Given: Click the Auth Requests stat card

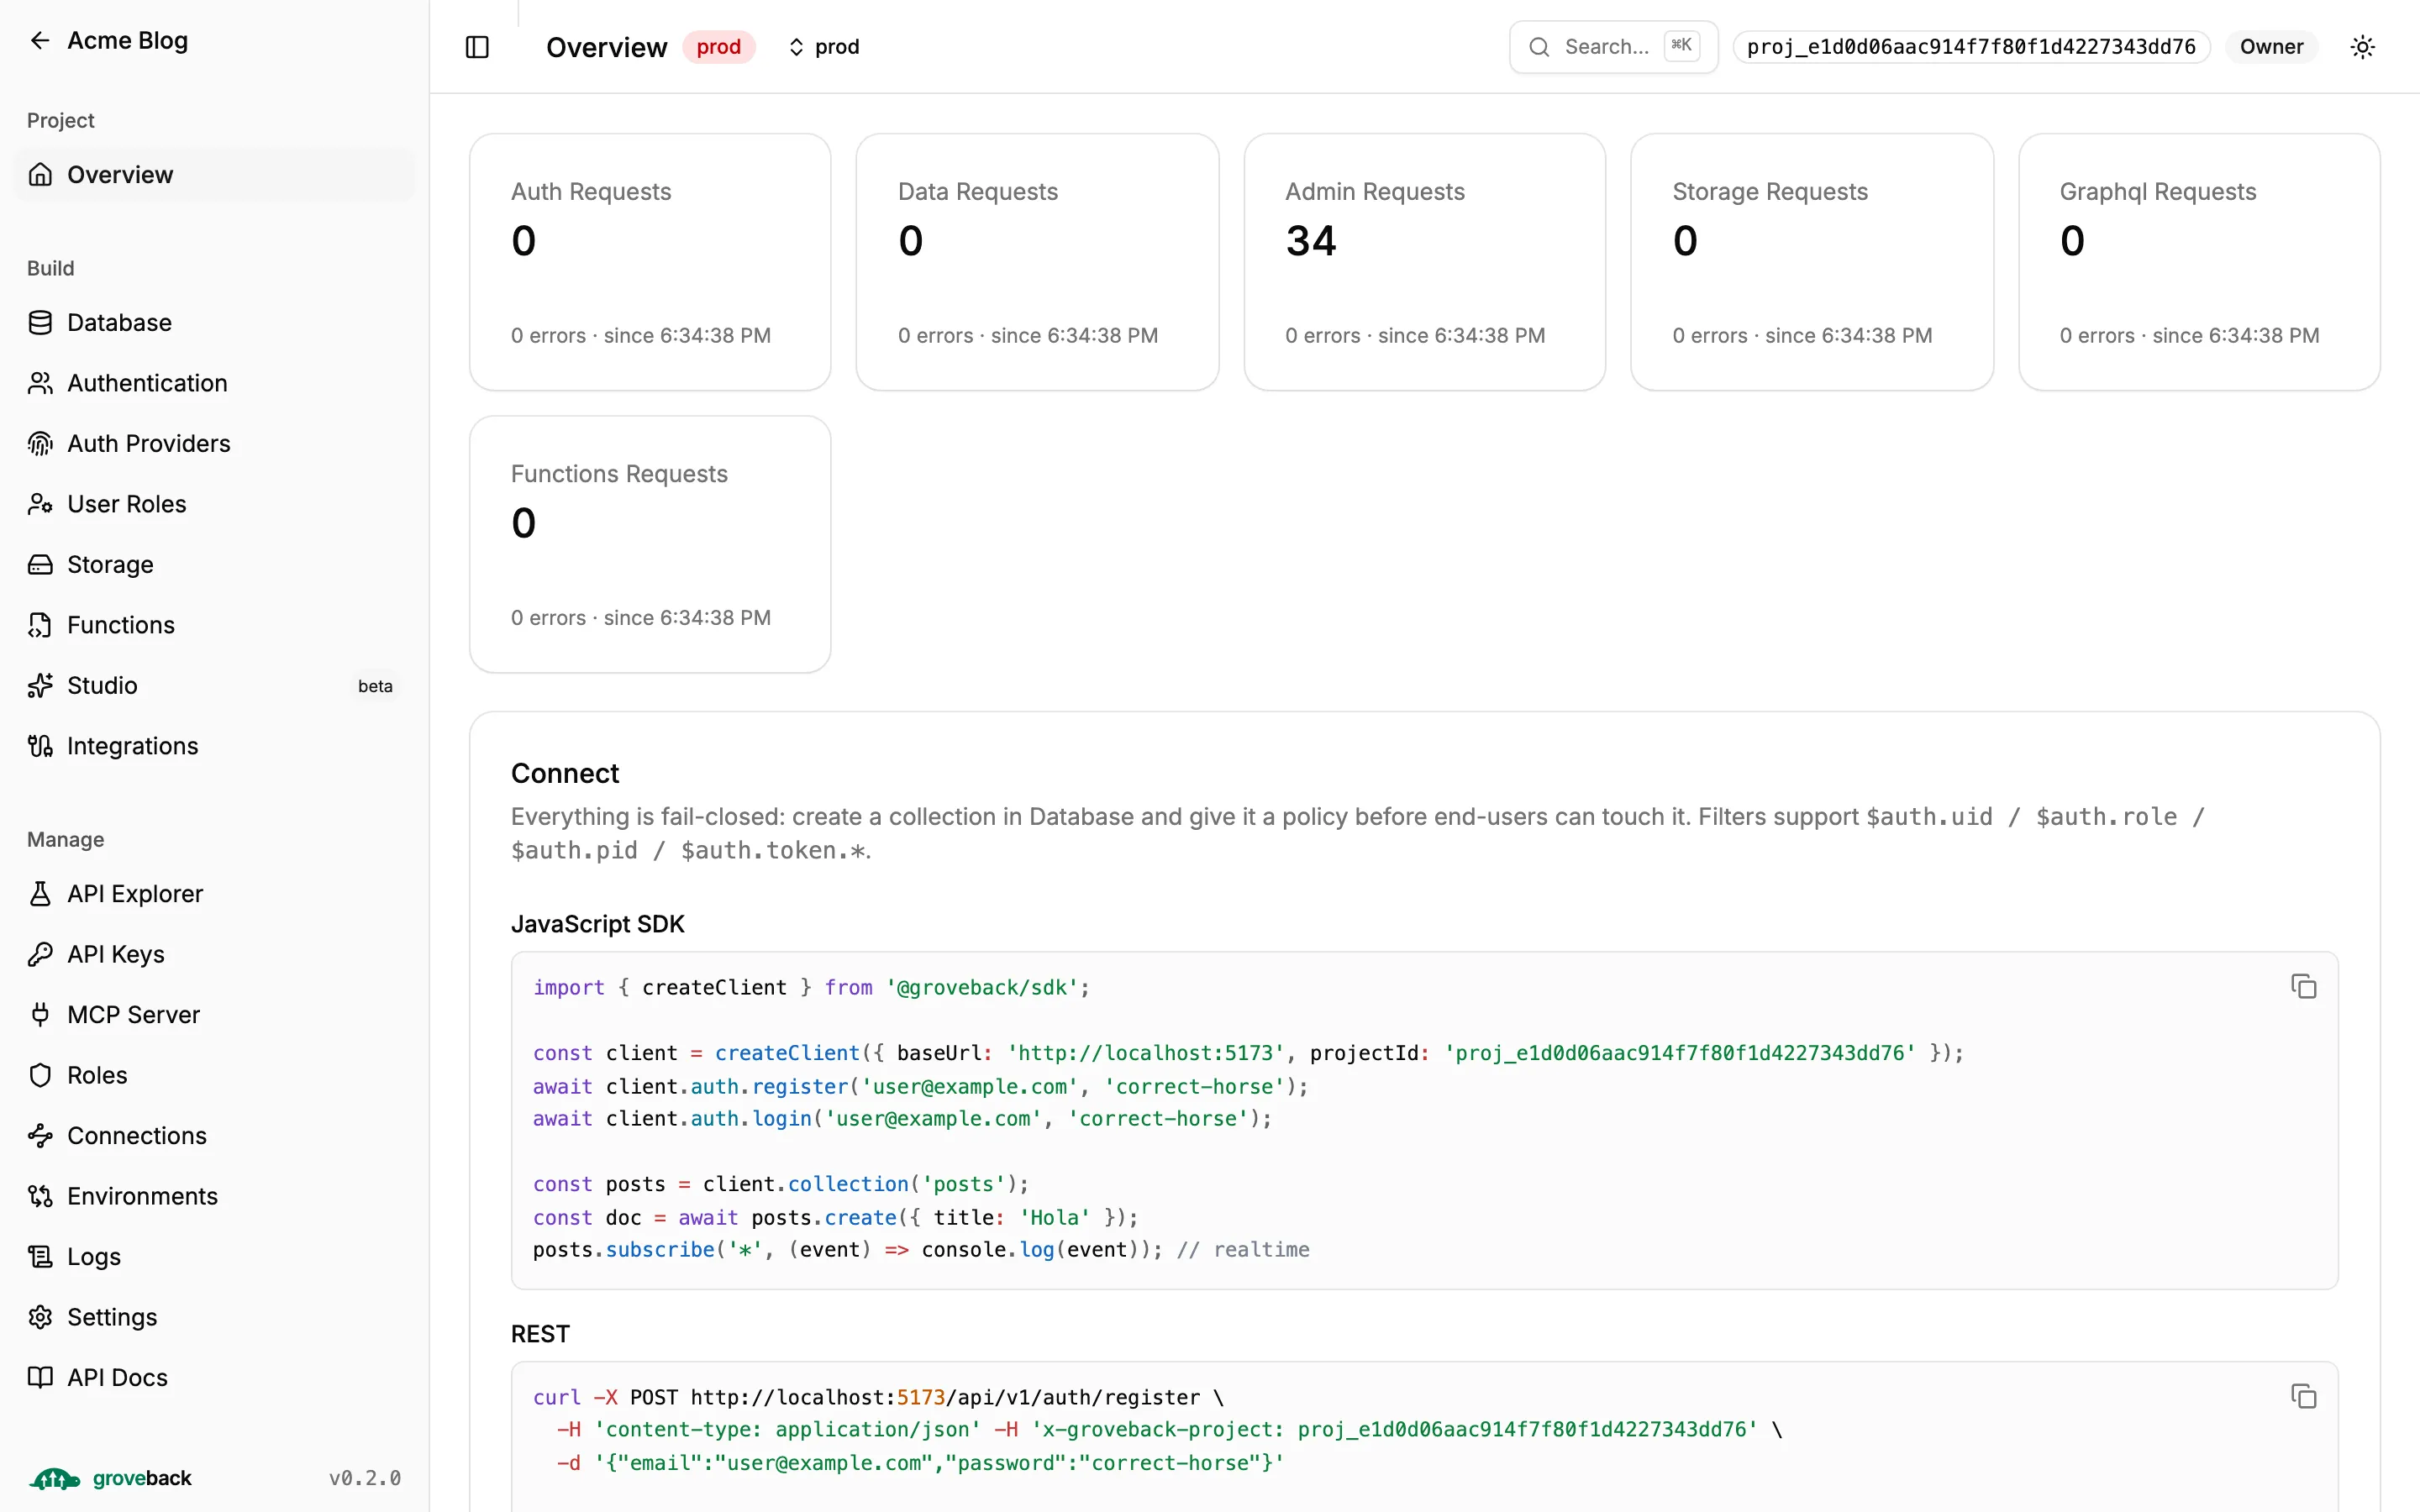Looking at the screenshot, I should pyautogui.click(x=650, y=262).
